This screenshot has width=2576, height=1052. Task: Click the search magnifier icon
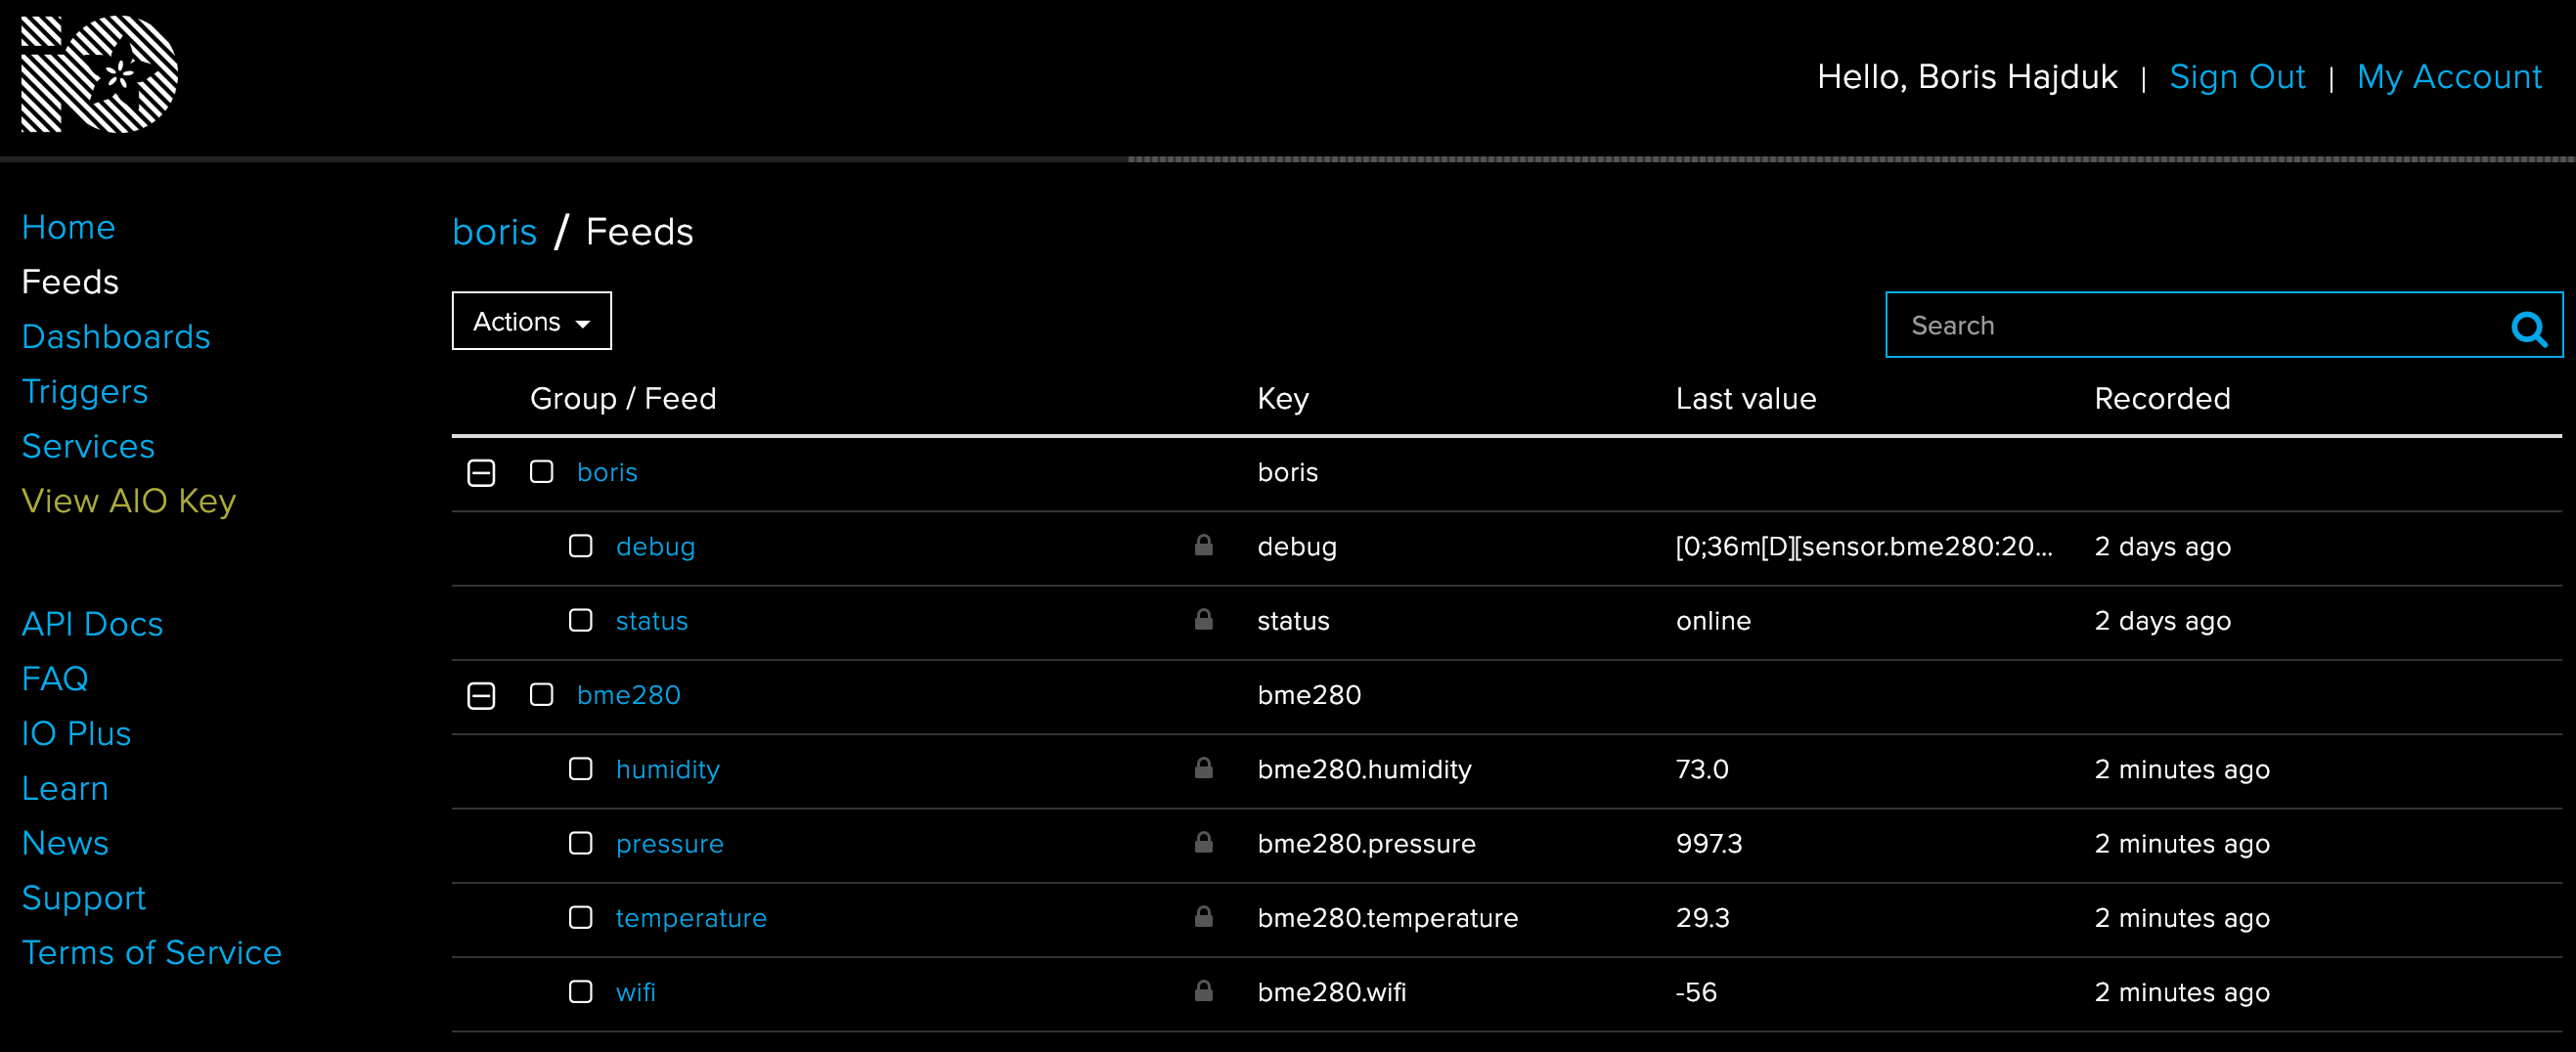pos(2528,325)
